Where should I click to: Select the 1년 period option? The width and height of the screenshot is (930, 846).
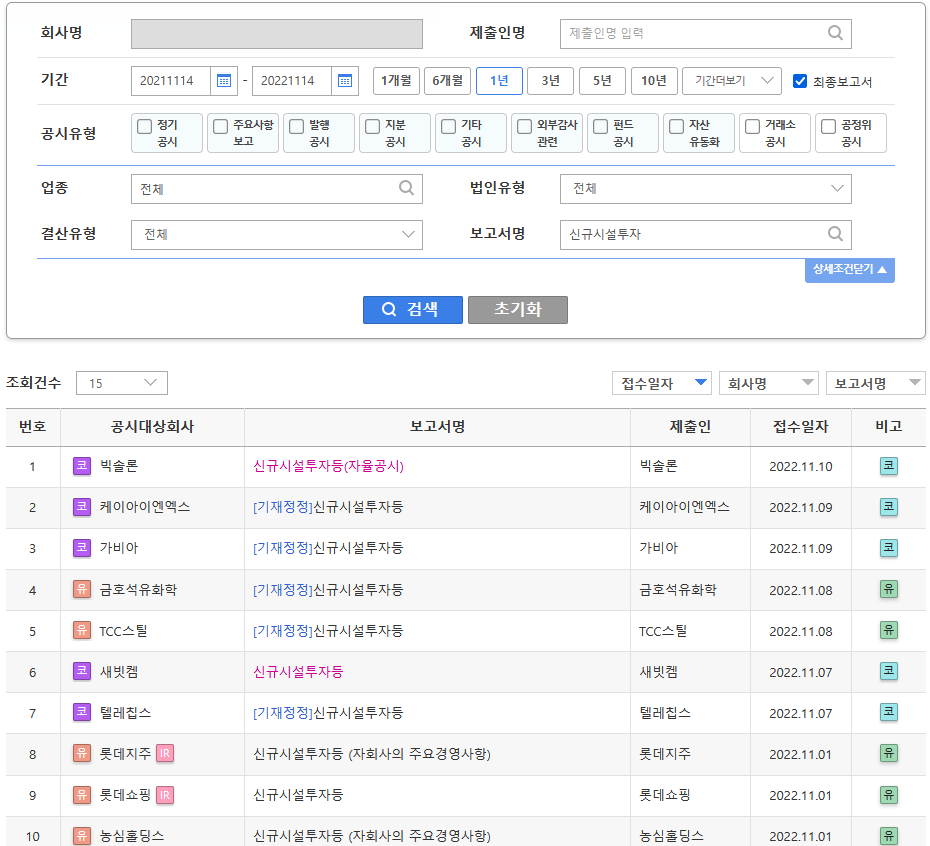(x=499, y=81)
